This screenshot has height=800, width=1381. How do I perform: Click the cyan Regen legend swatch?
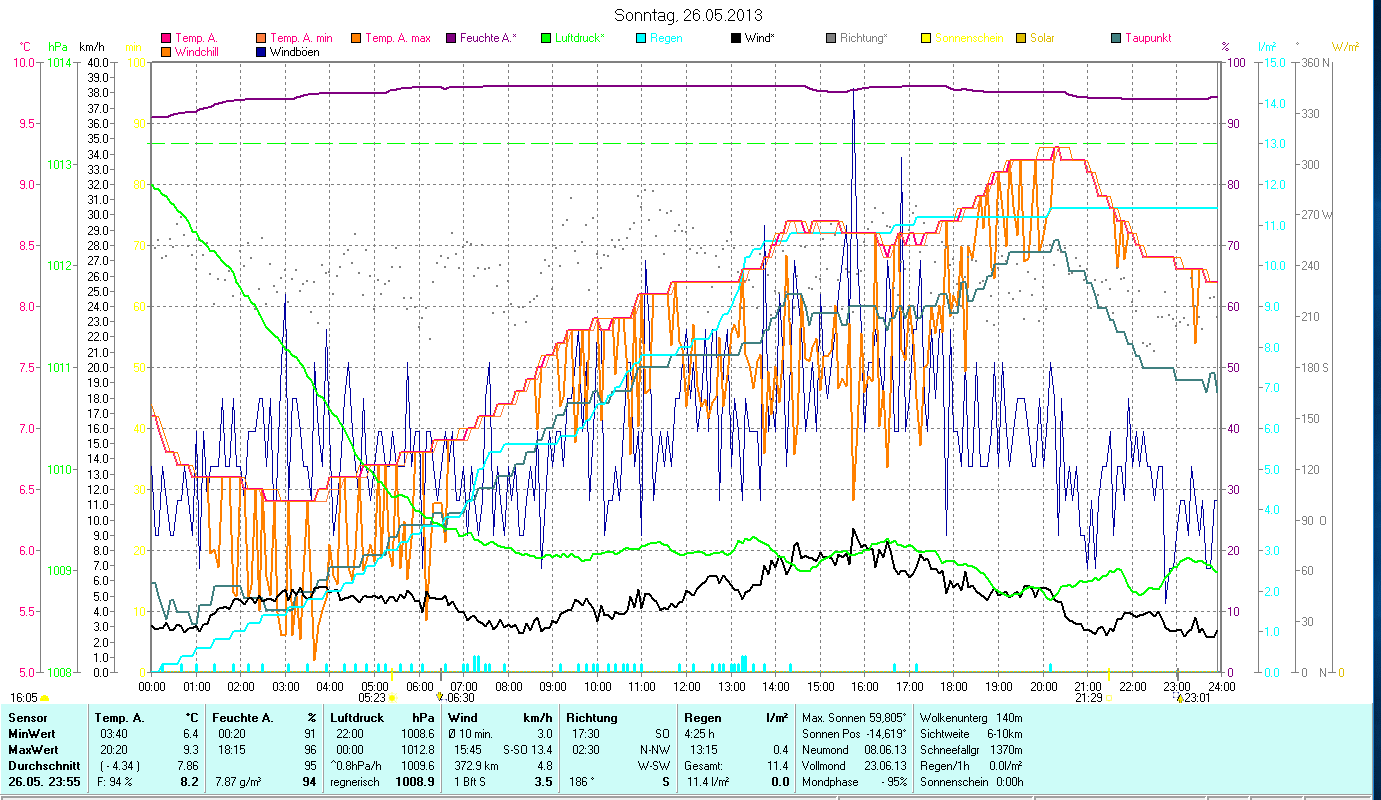642,38
